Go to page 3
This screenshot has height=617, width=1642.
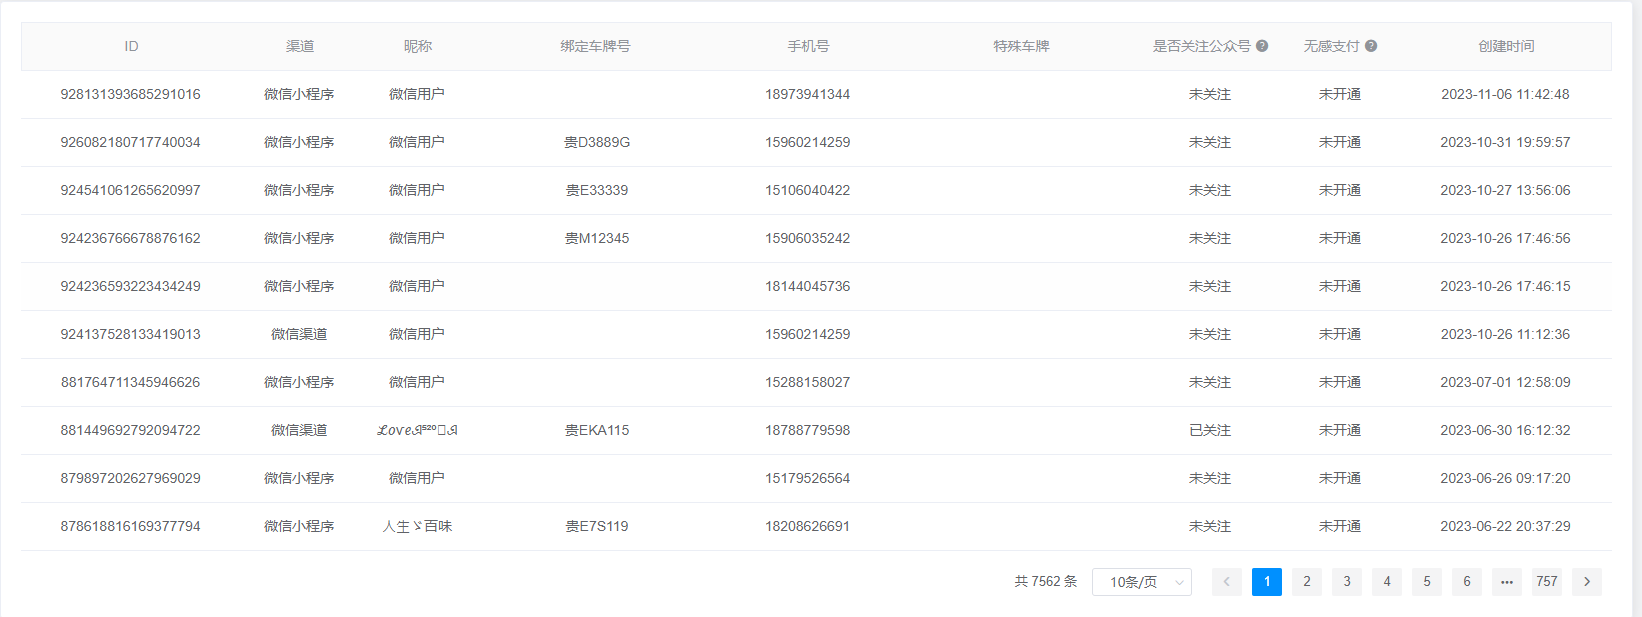[1346, 582]
